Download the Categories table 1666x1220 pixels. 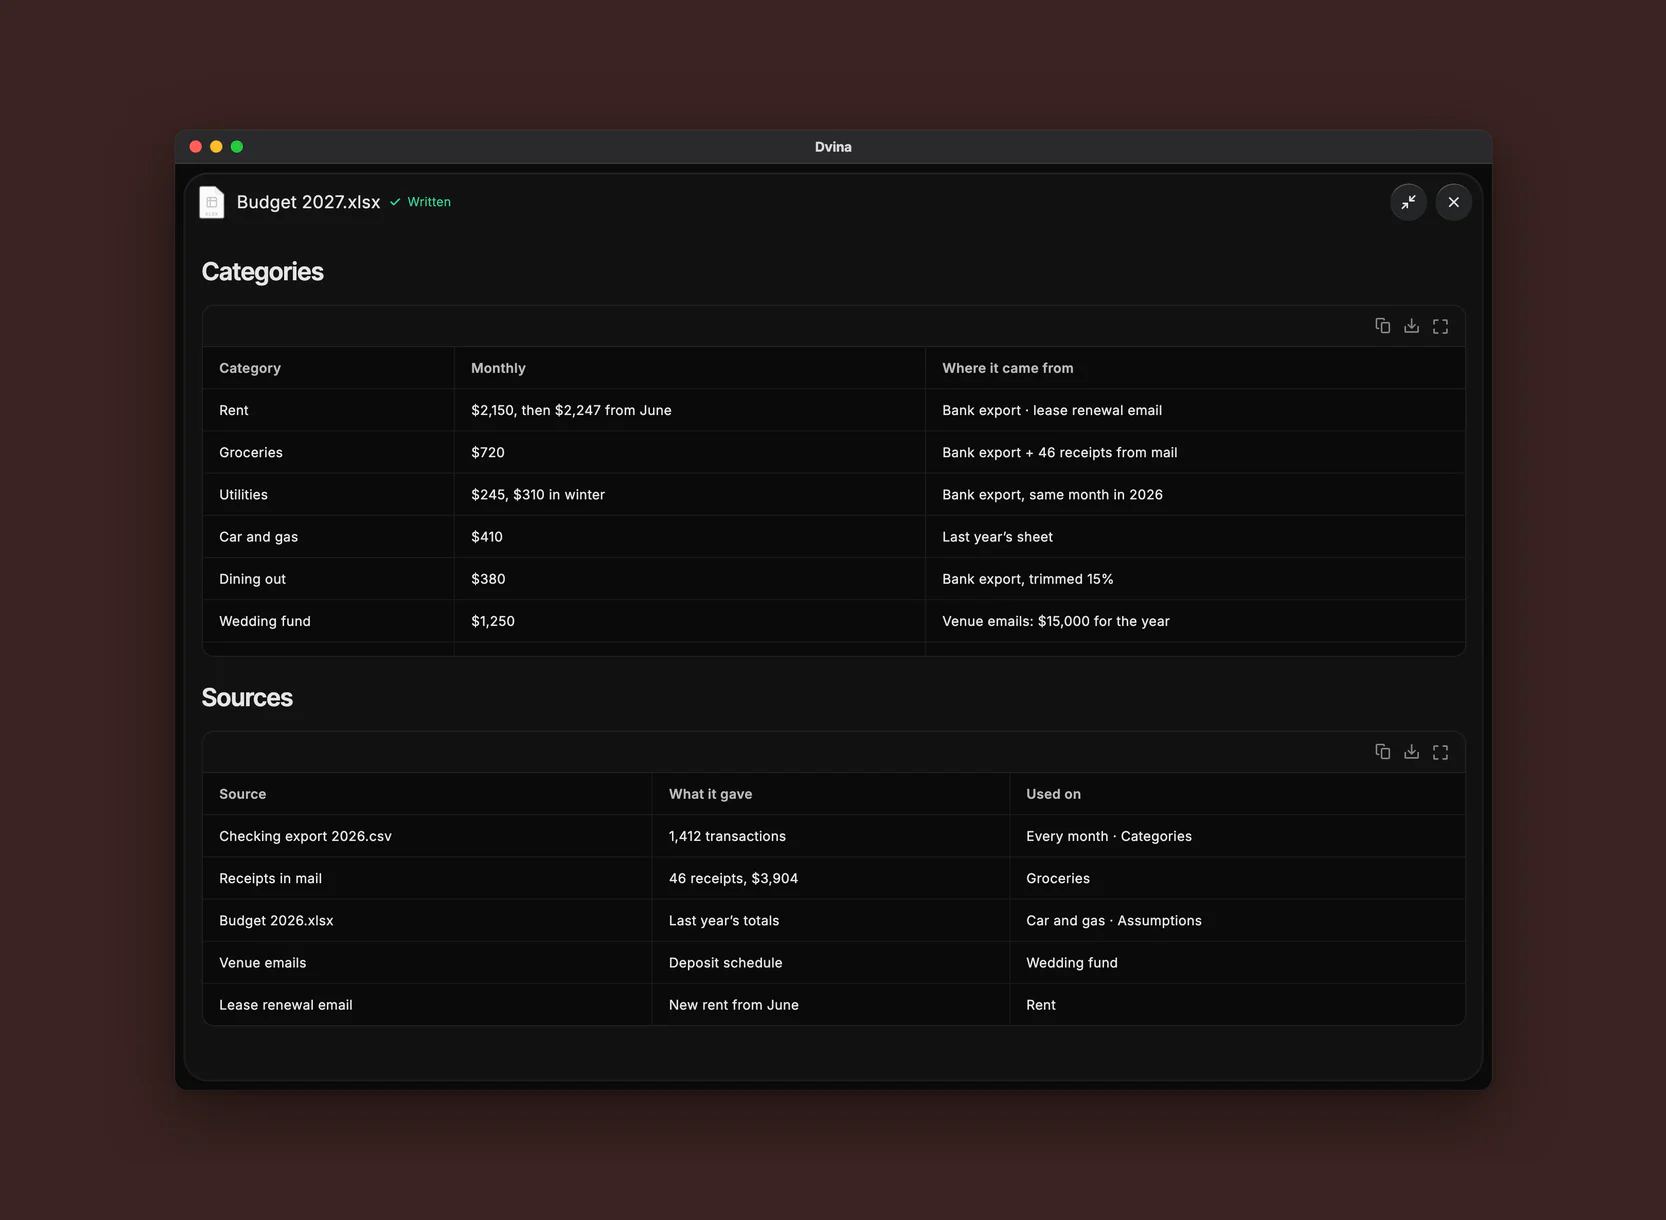click(1411, 326)
